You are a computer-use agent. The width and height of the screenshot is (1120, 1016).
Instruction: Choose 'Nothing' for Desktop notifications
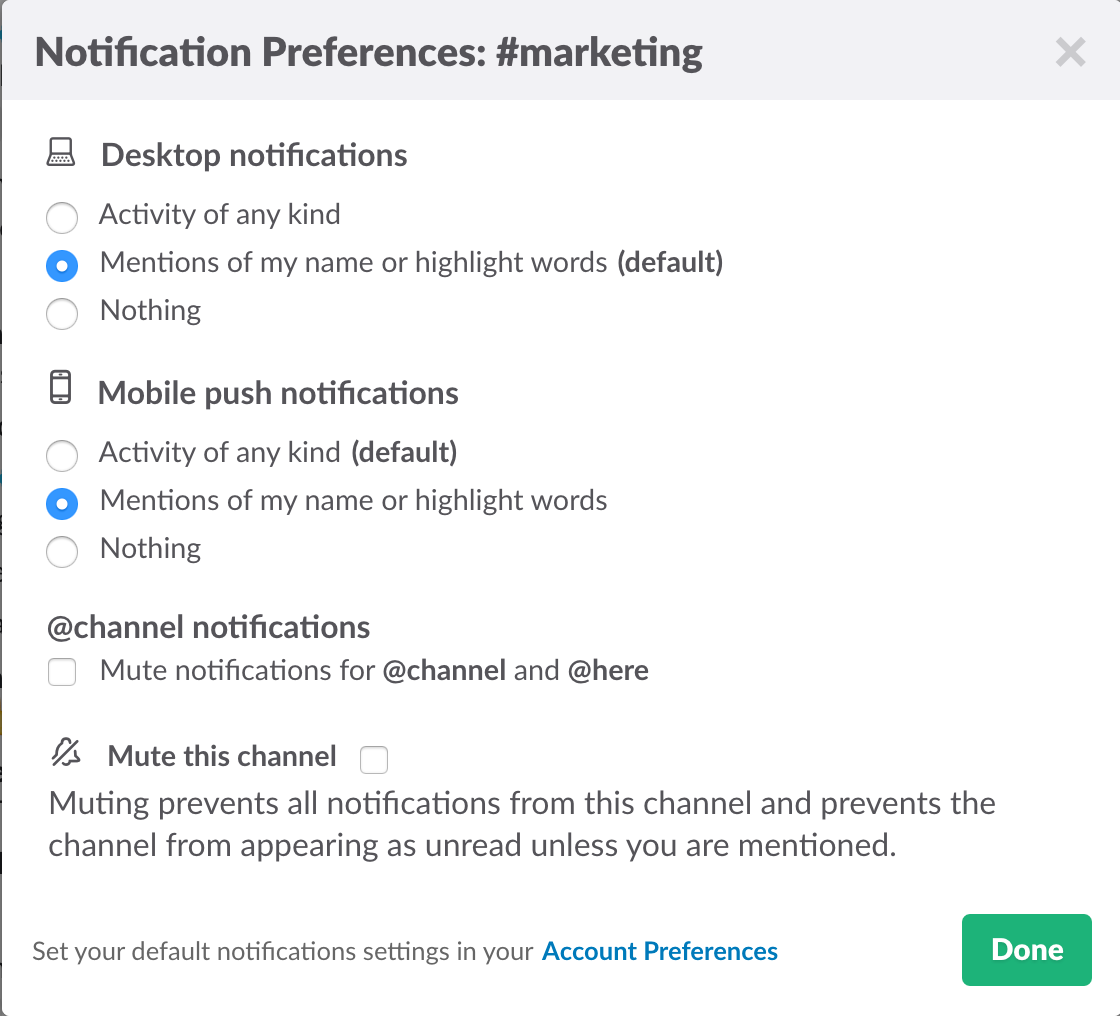(x=62, y=313)
